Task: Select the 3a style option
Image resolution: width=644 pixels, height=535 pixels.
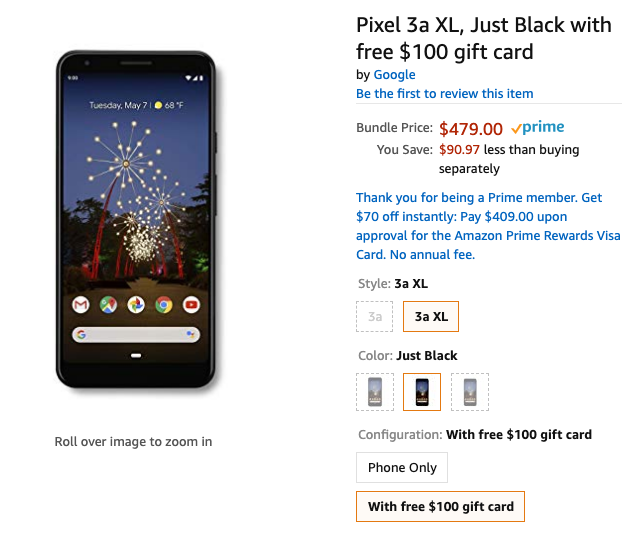Action: [375, 316]
